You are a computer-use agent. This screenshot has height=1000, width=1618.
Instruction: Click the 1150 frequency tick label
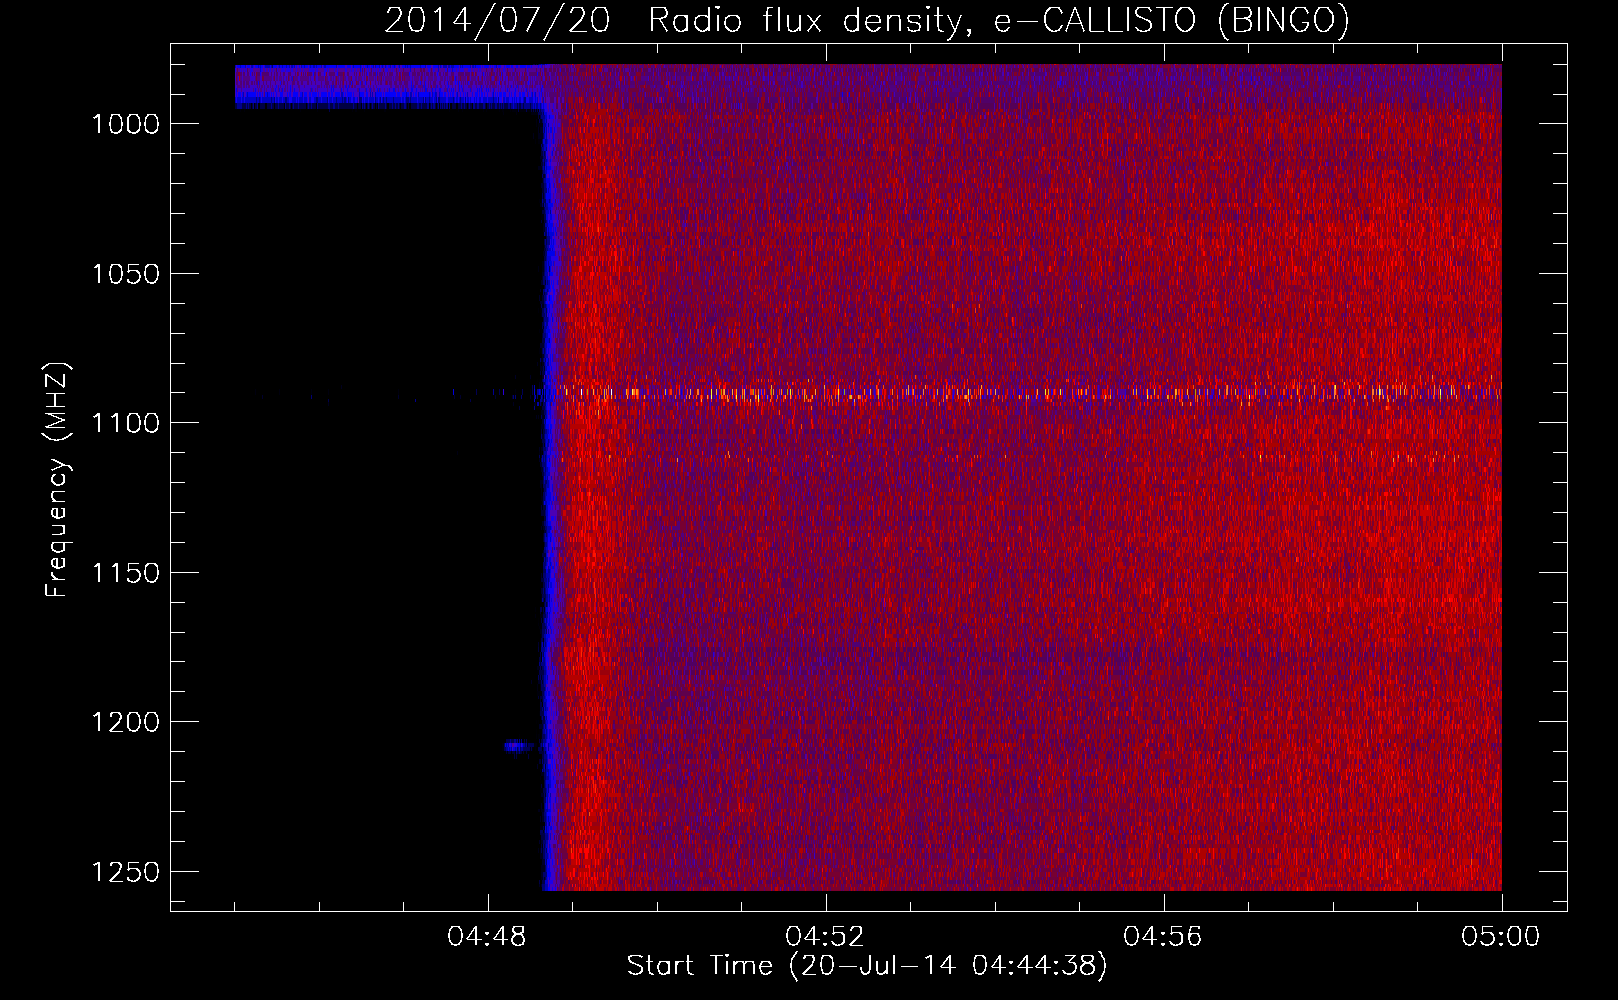pos(125,573)
